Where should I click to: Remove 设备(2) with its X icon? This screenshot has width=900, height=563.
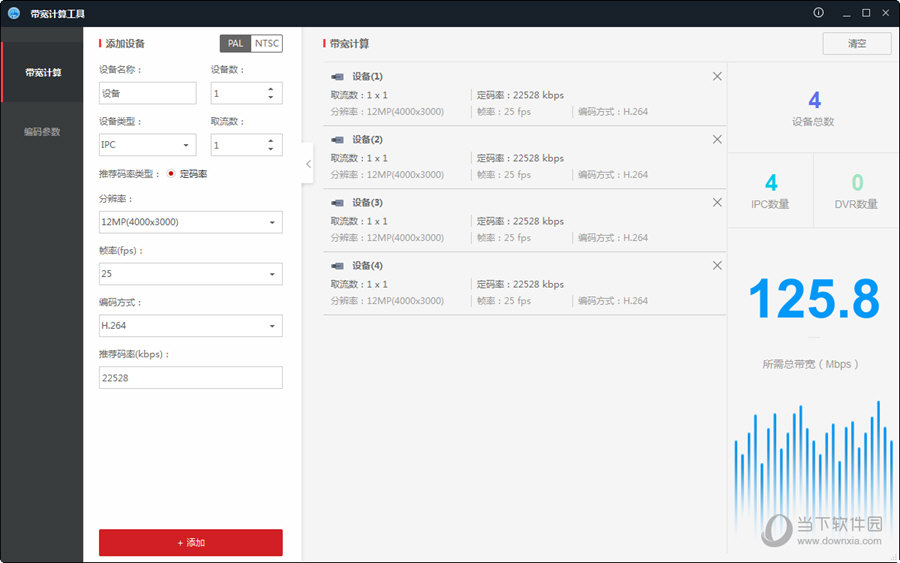(x=717, y=140)
